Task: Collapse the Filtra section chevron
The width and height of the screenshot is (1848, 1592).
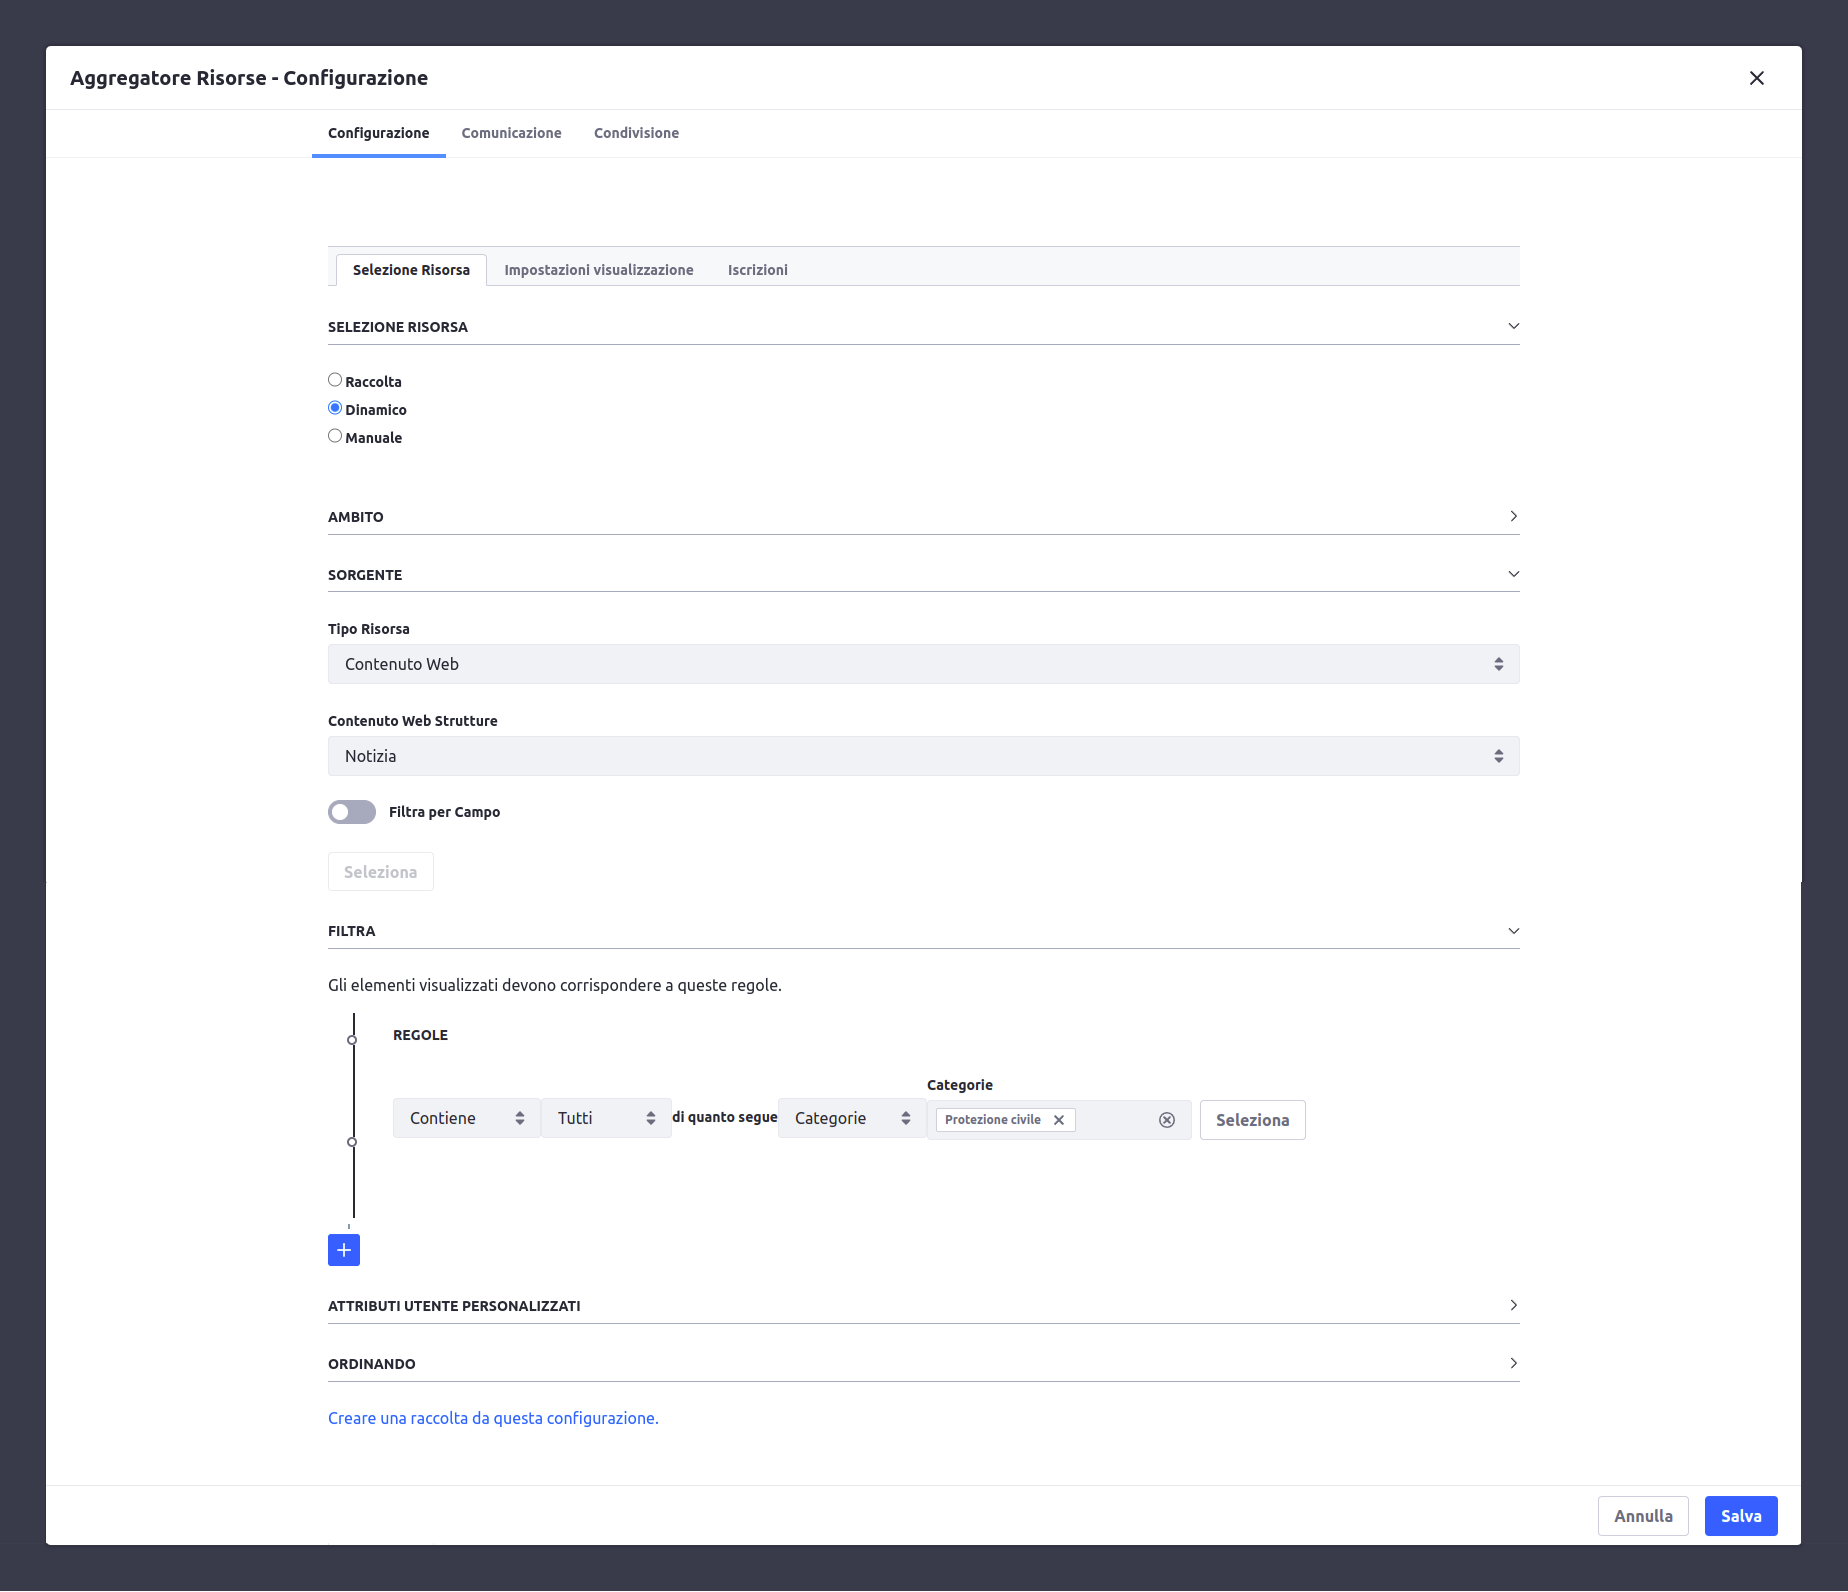Action: 1513,931
